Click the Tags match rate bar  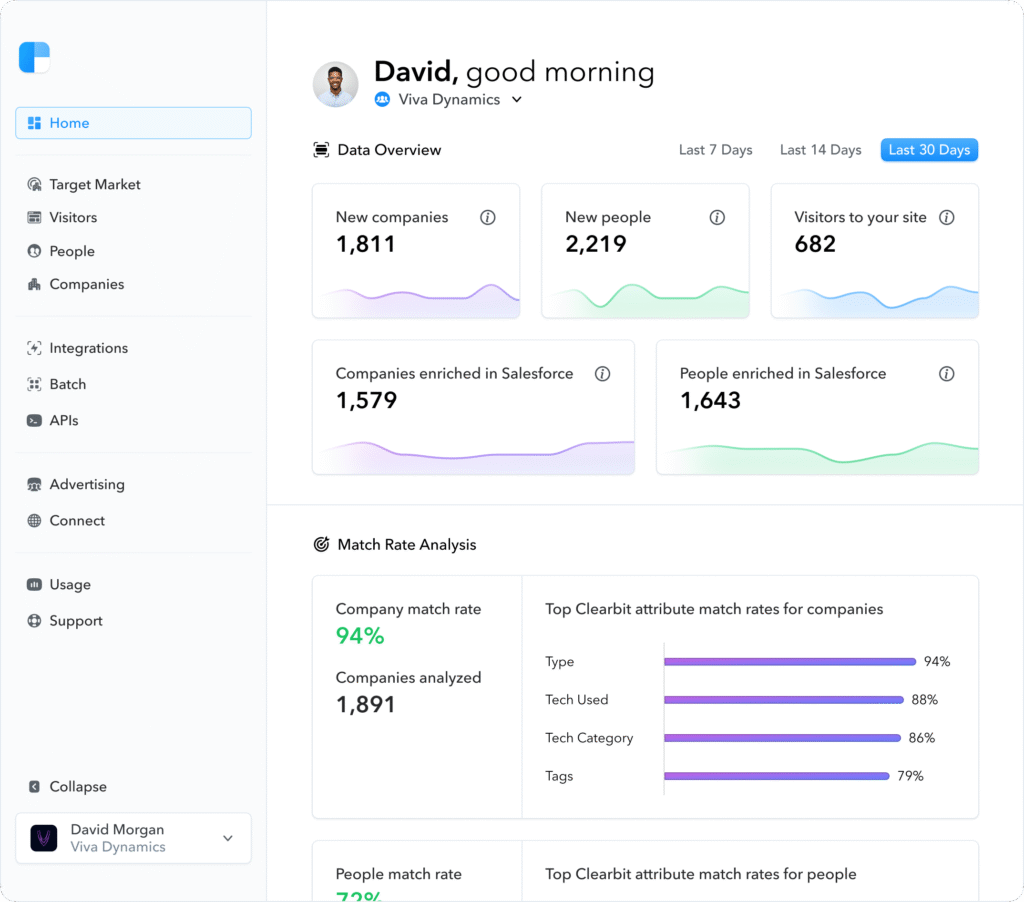pos(777,775)
